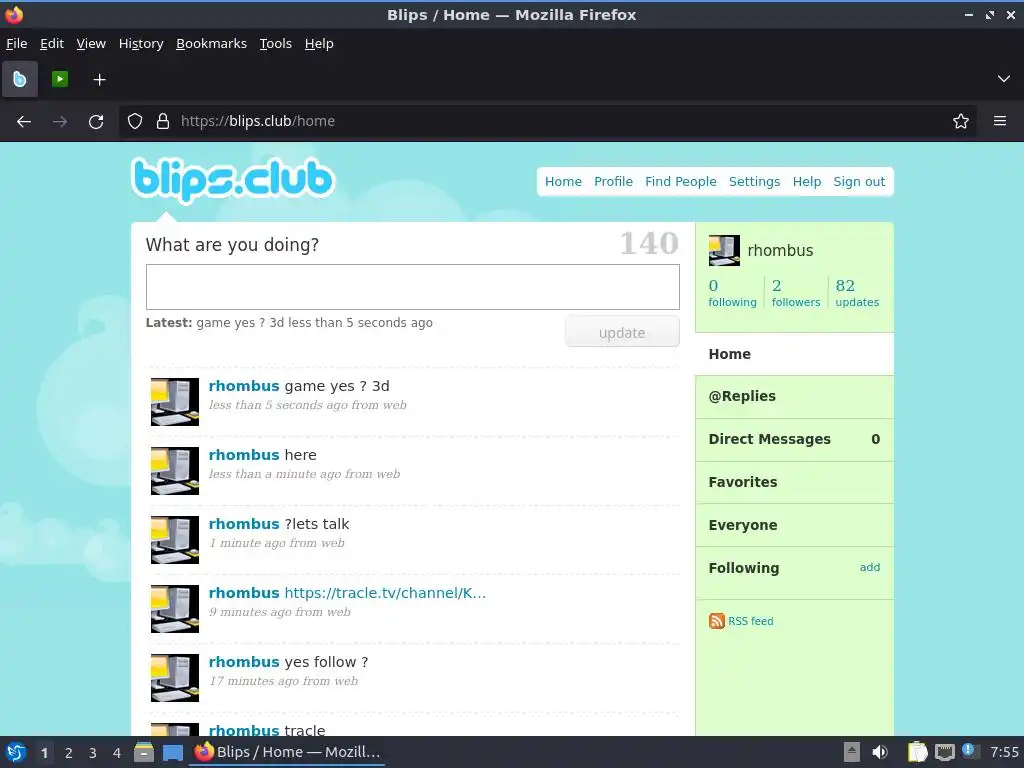This screenshot has width=1024, height=768.
Task: Open the Following sidebar section
Action: (744, 568)
